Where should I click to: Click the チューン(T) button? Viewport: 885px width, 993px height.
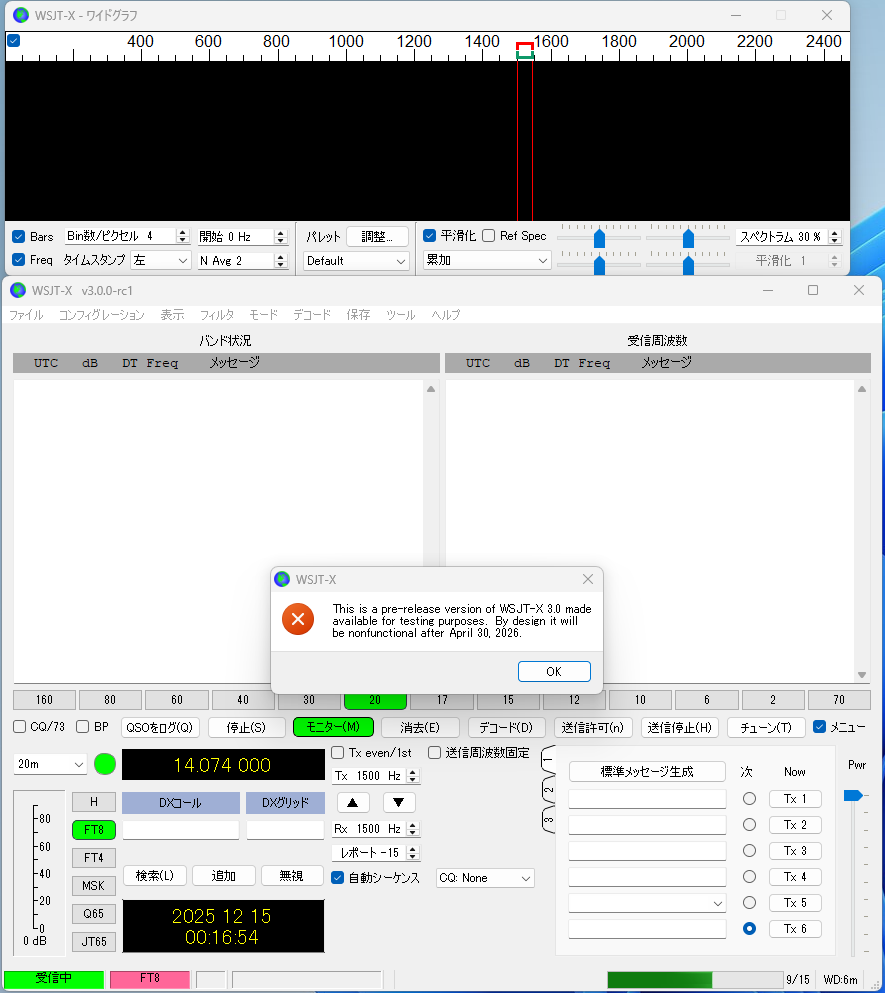(x=766, y=727)
